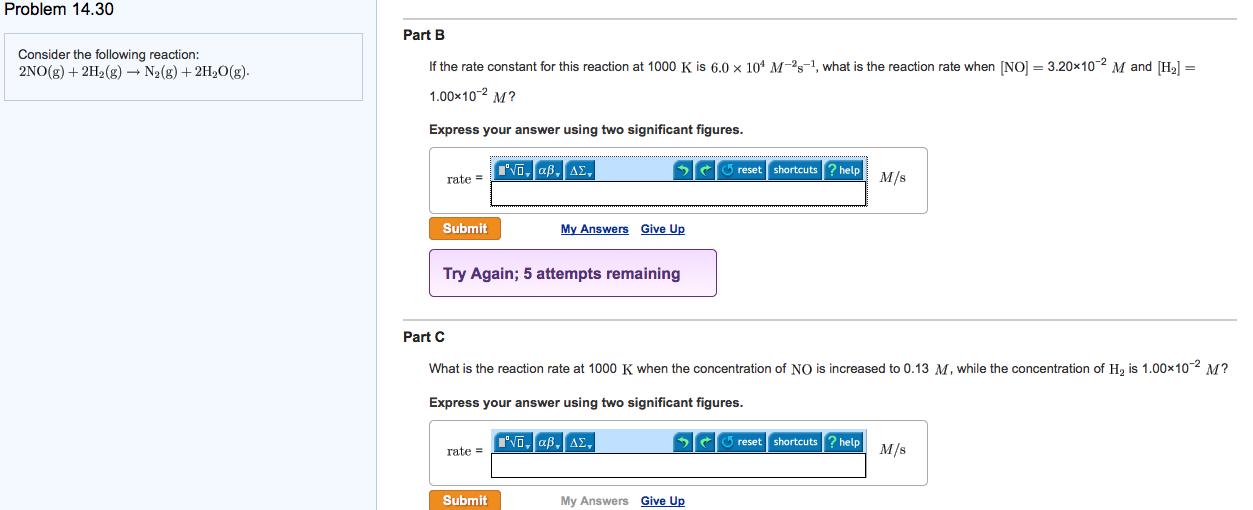Open keyboard shortcuts in Part B toolbar
Image resolution: width=1253 pixels, height=510 pixels.
pyautogui.click(x=795, y=170)
